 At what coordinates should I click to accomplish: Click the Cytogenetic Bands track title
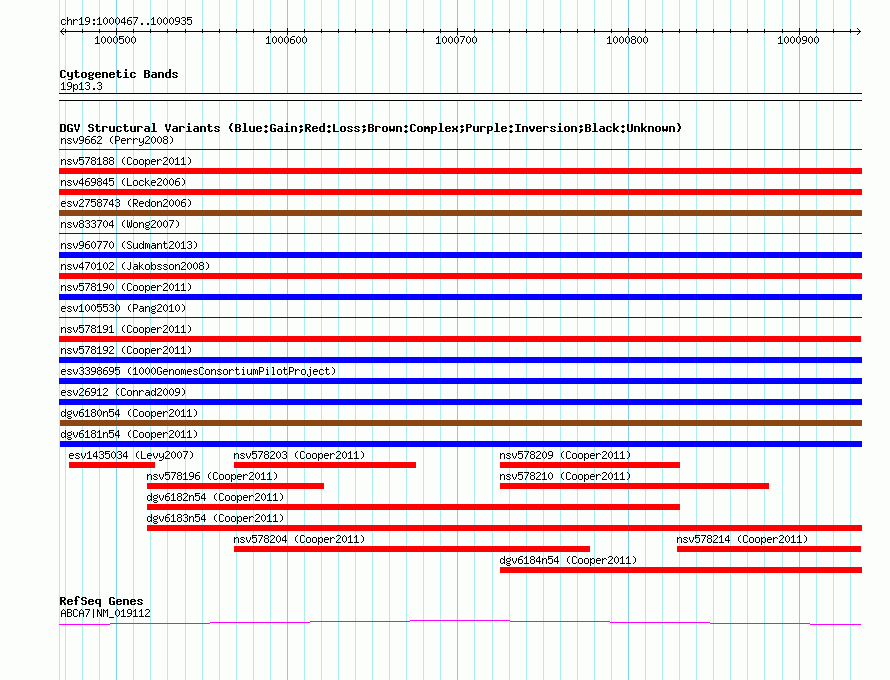(x=119, y=74)
